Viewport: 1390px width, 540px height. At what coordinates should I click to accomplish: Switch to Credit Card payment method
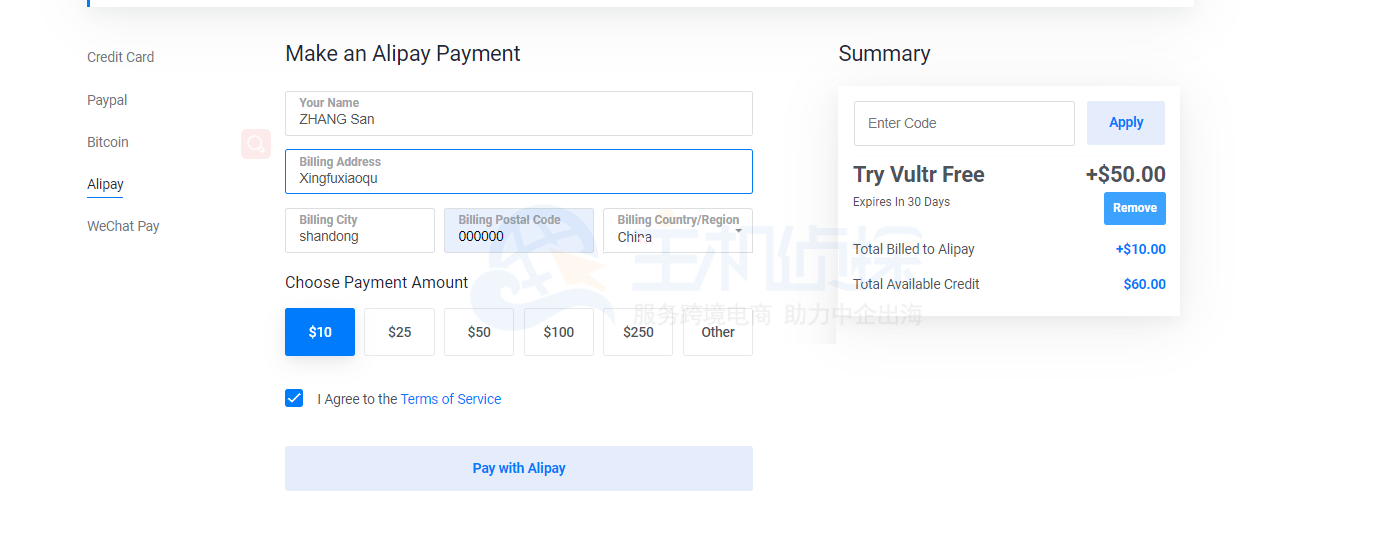coord(120,57)
